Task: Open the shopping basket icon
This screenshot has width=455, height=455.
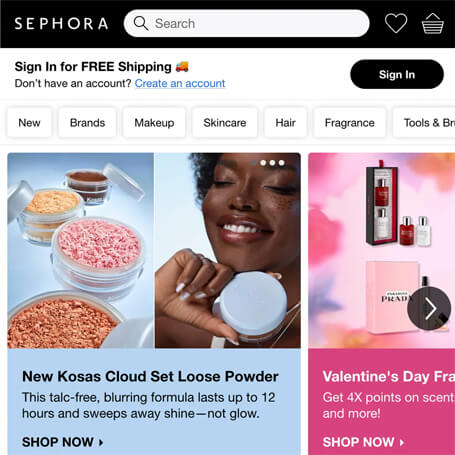Action: point(433,24)
